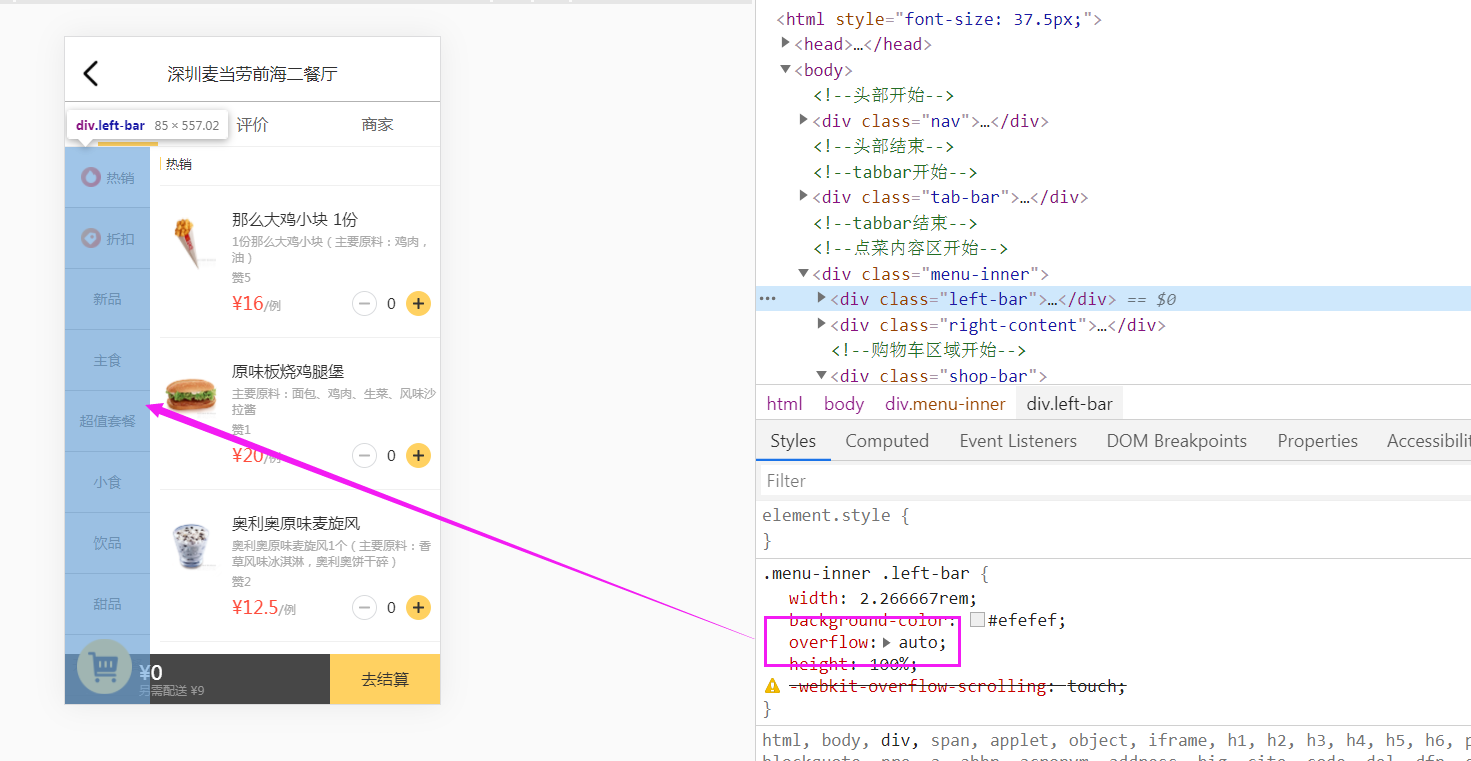The height and width of the screenshot is (761, 1471).
Task: Expand the div class nav node
Action: pyautogui.click(x=803, y=120)
